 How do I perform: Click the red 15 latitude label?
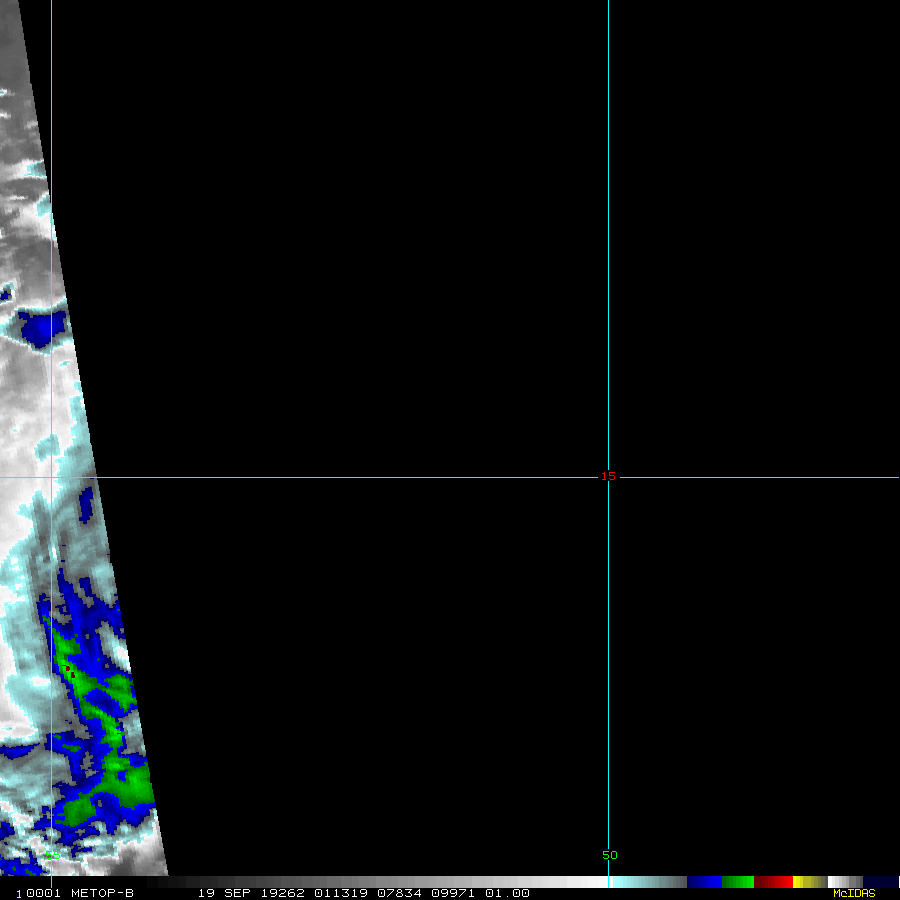[x=608, y=476]
